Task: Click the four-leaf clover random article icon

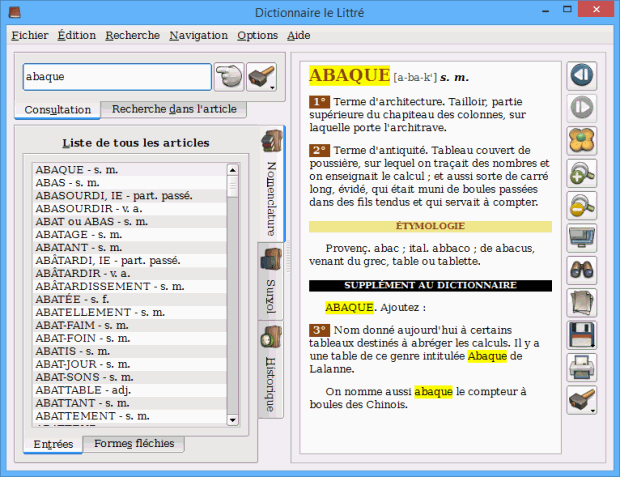Action: [582, 140]
